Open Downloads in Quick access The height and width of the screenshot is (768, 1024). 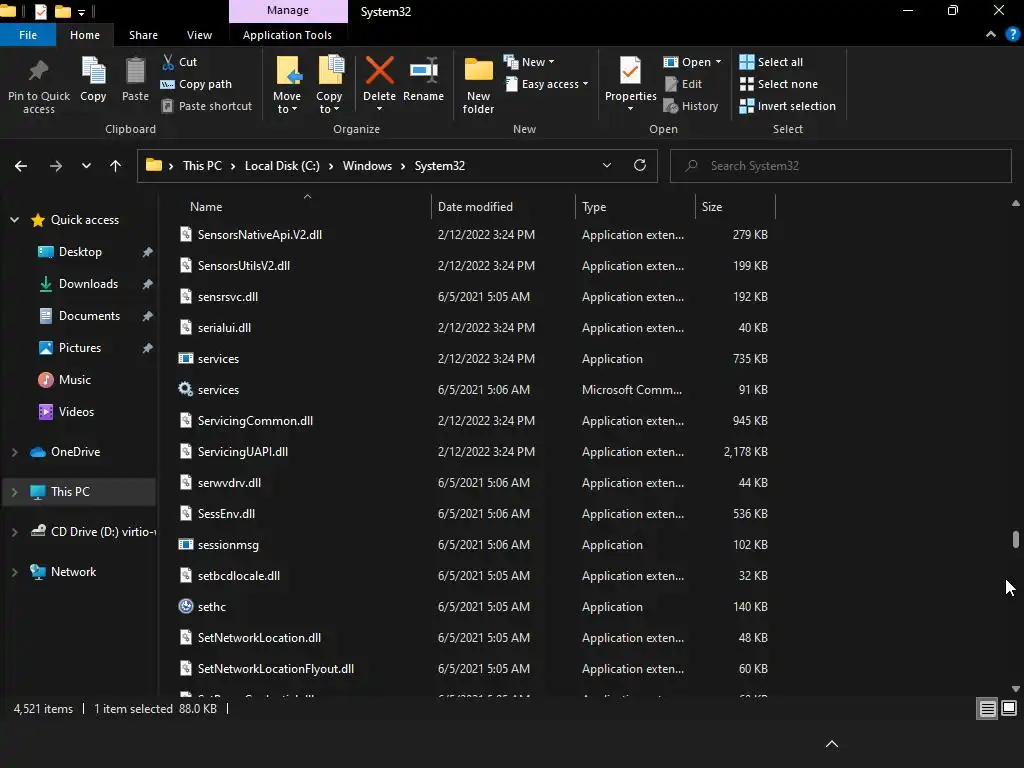pos(88,284)
